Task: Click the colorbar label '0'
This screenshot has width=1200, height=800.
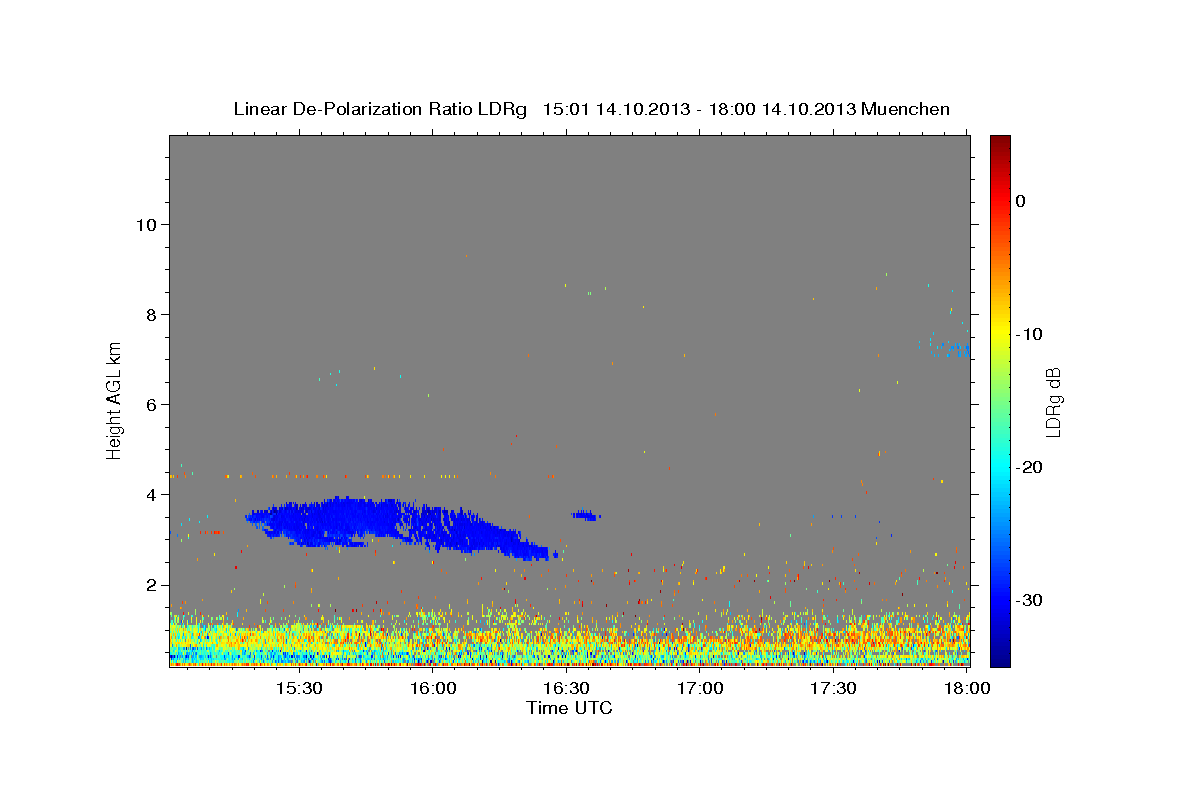Action: [x=1020, y=201]
